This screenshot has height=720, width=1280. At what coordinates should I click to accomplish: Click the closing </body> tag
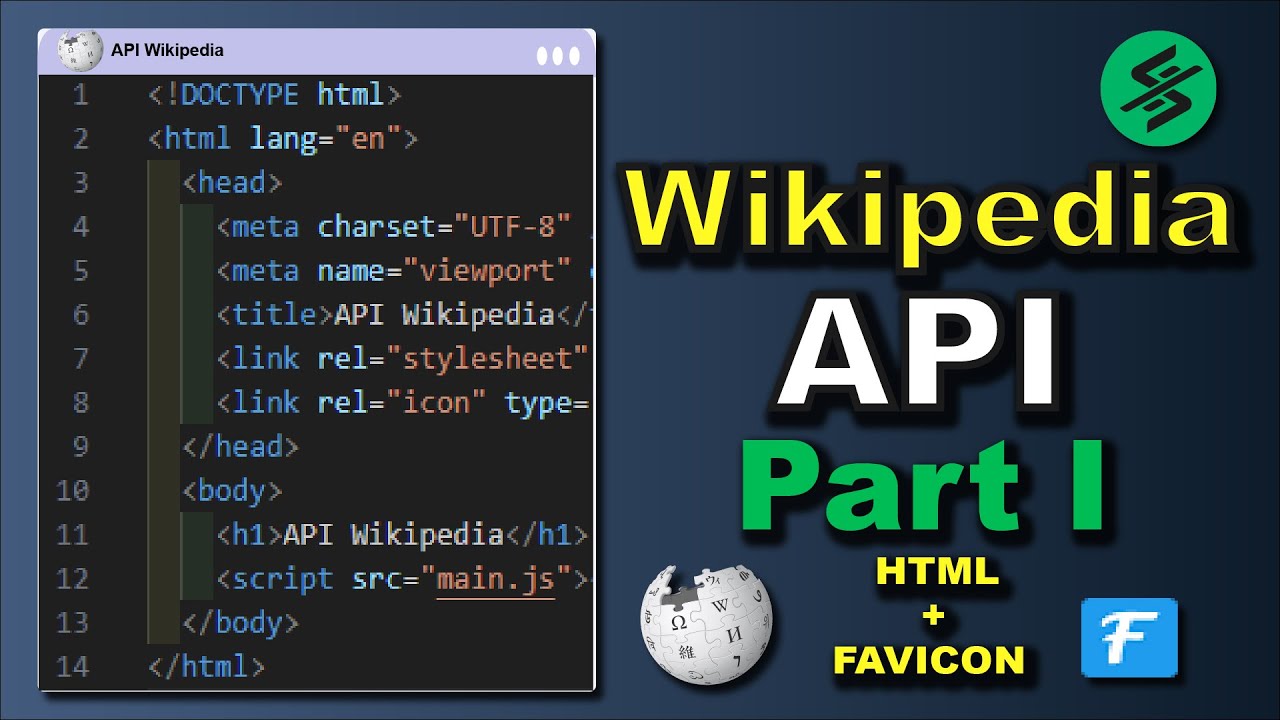(x=240, y=622)
